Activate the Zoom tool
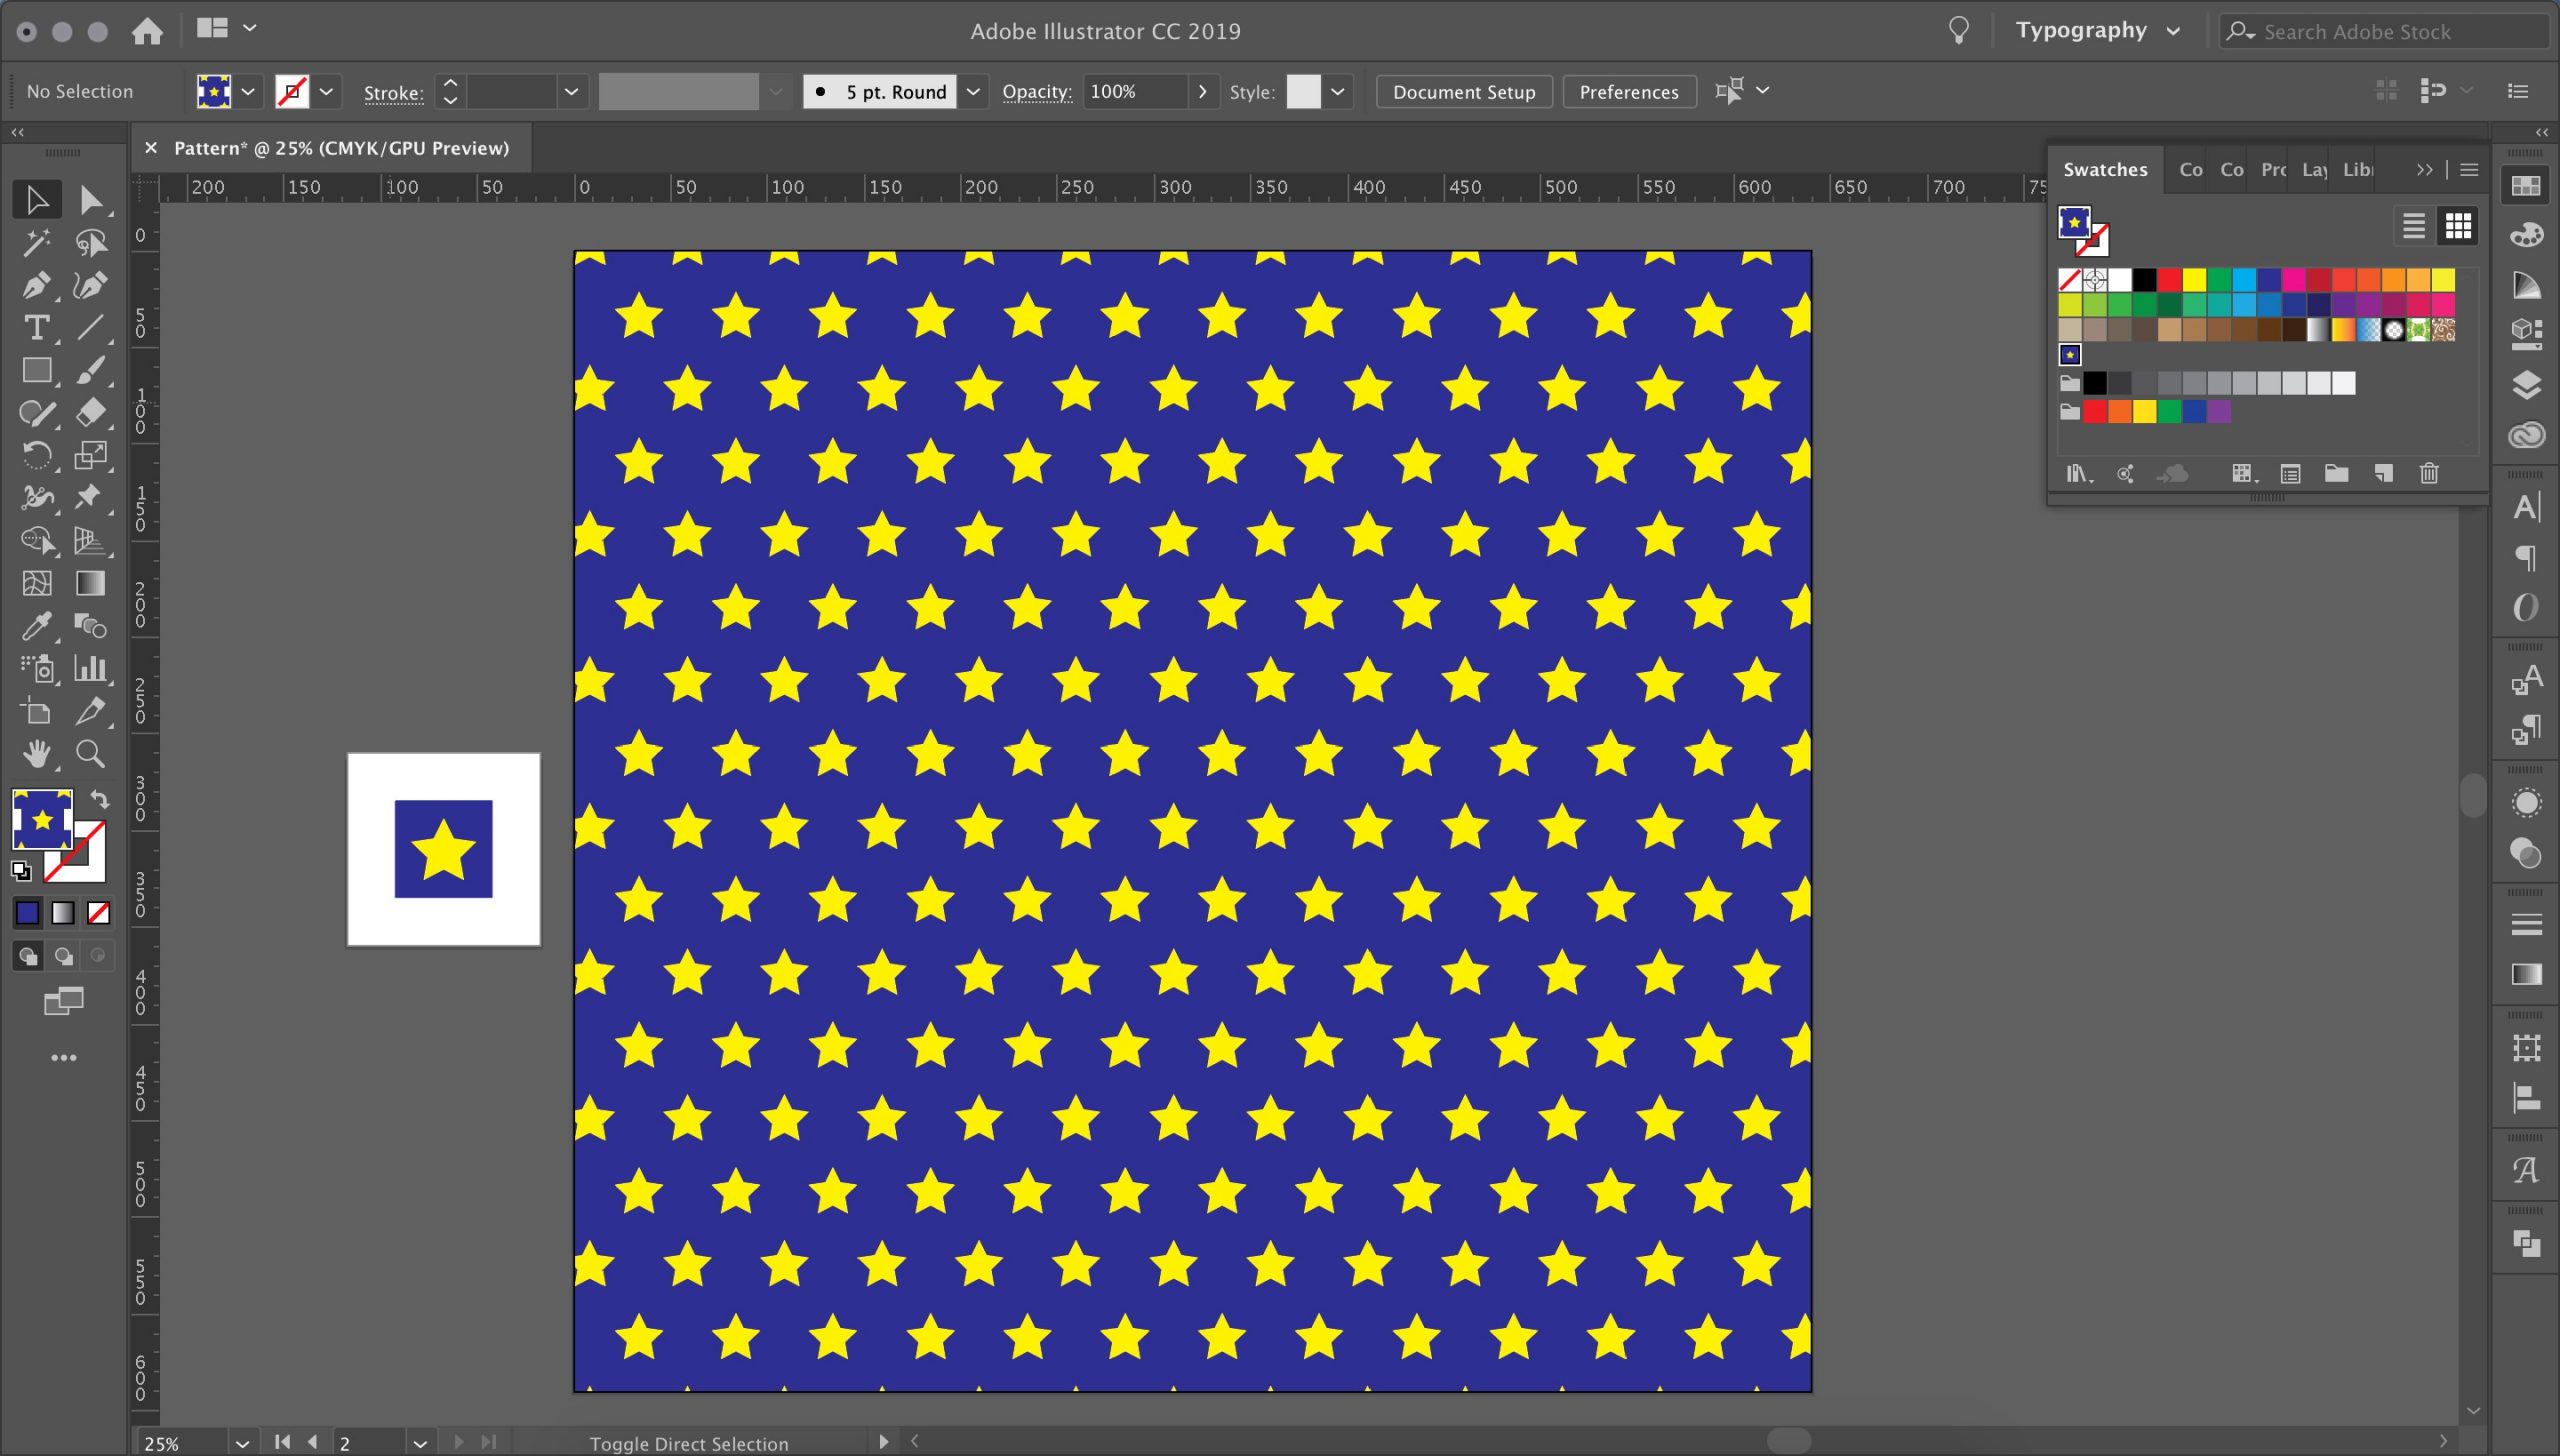The image size is (2560, 1456). pyautogui.click(x=90, y=753)
